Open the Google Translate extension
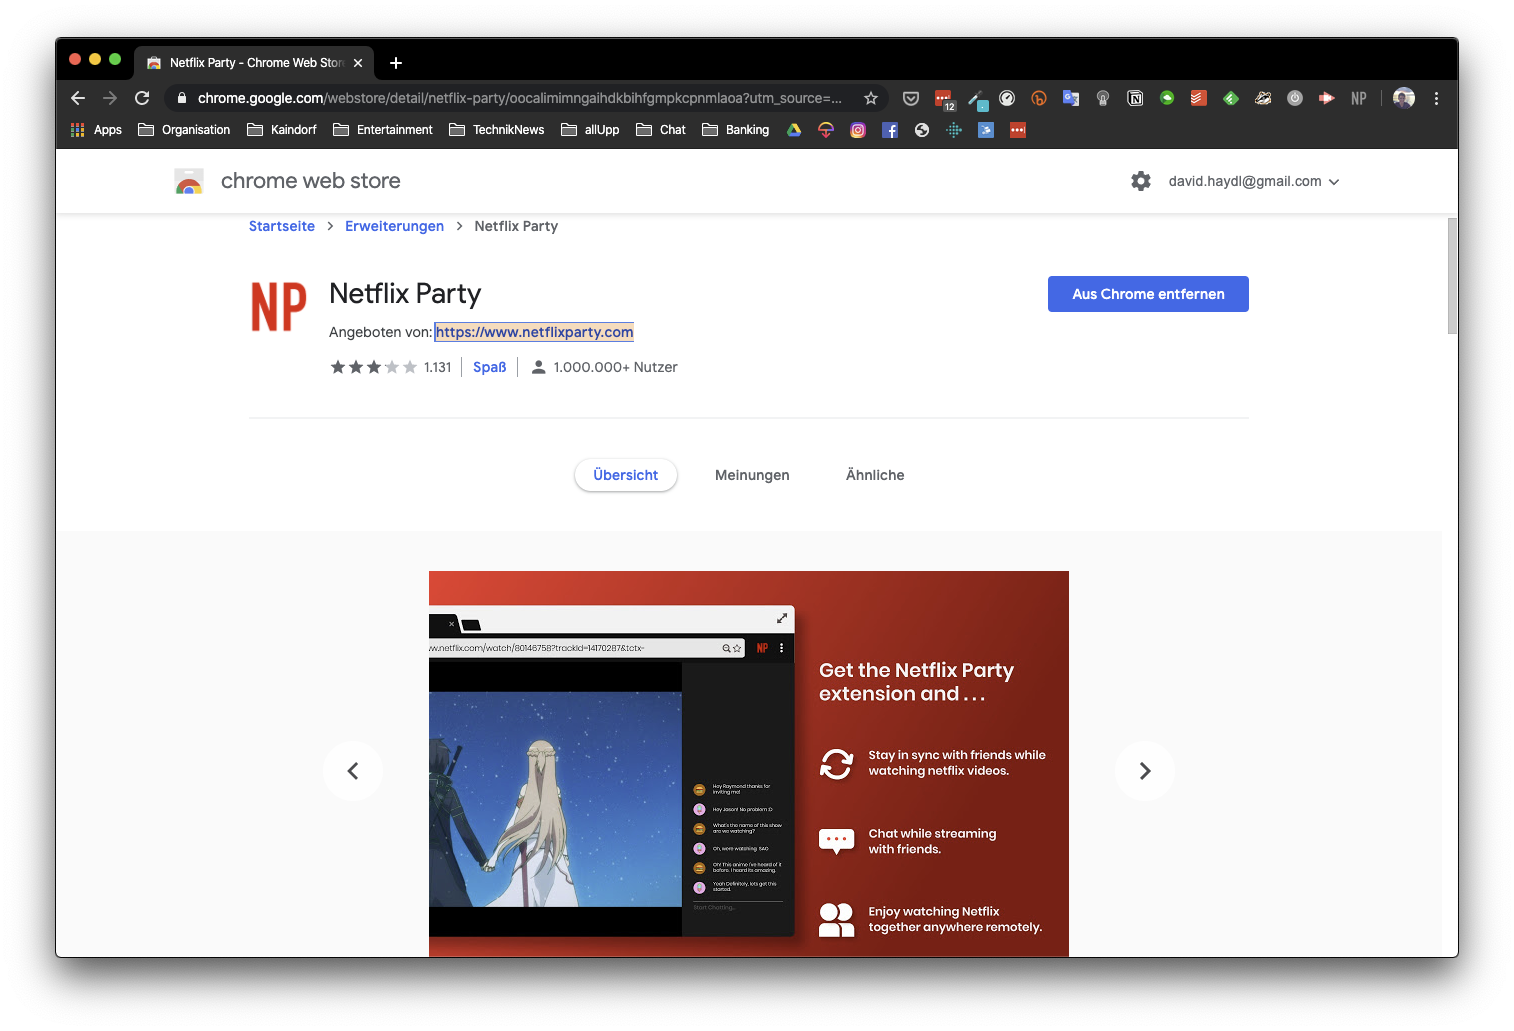Screen dimensions: 1514x1031 1071,98
